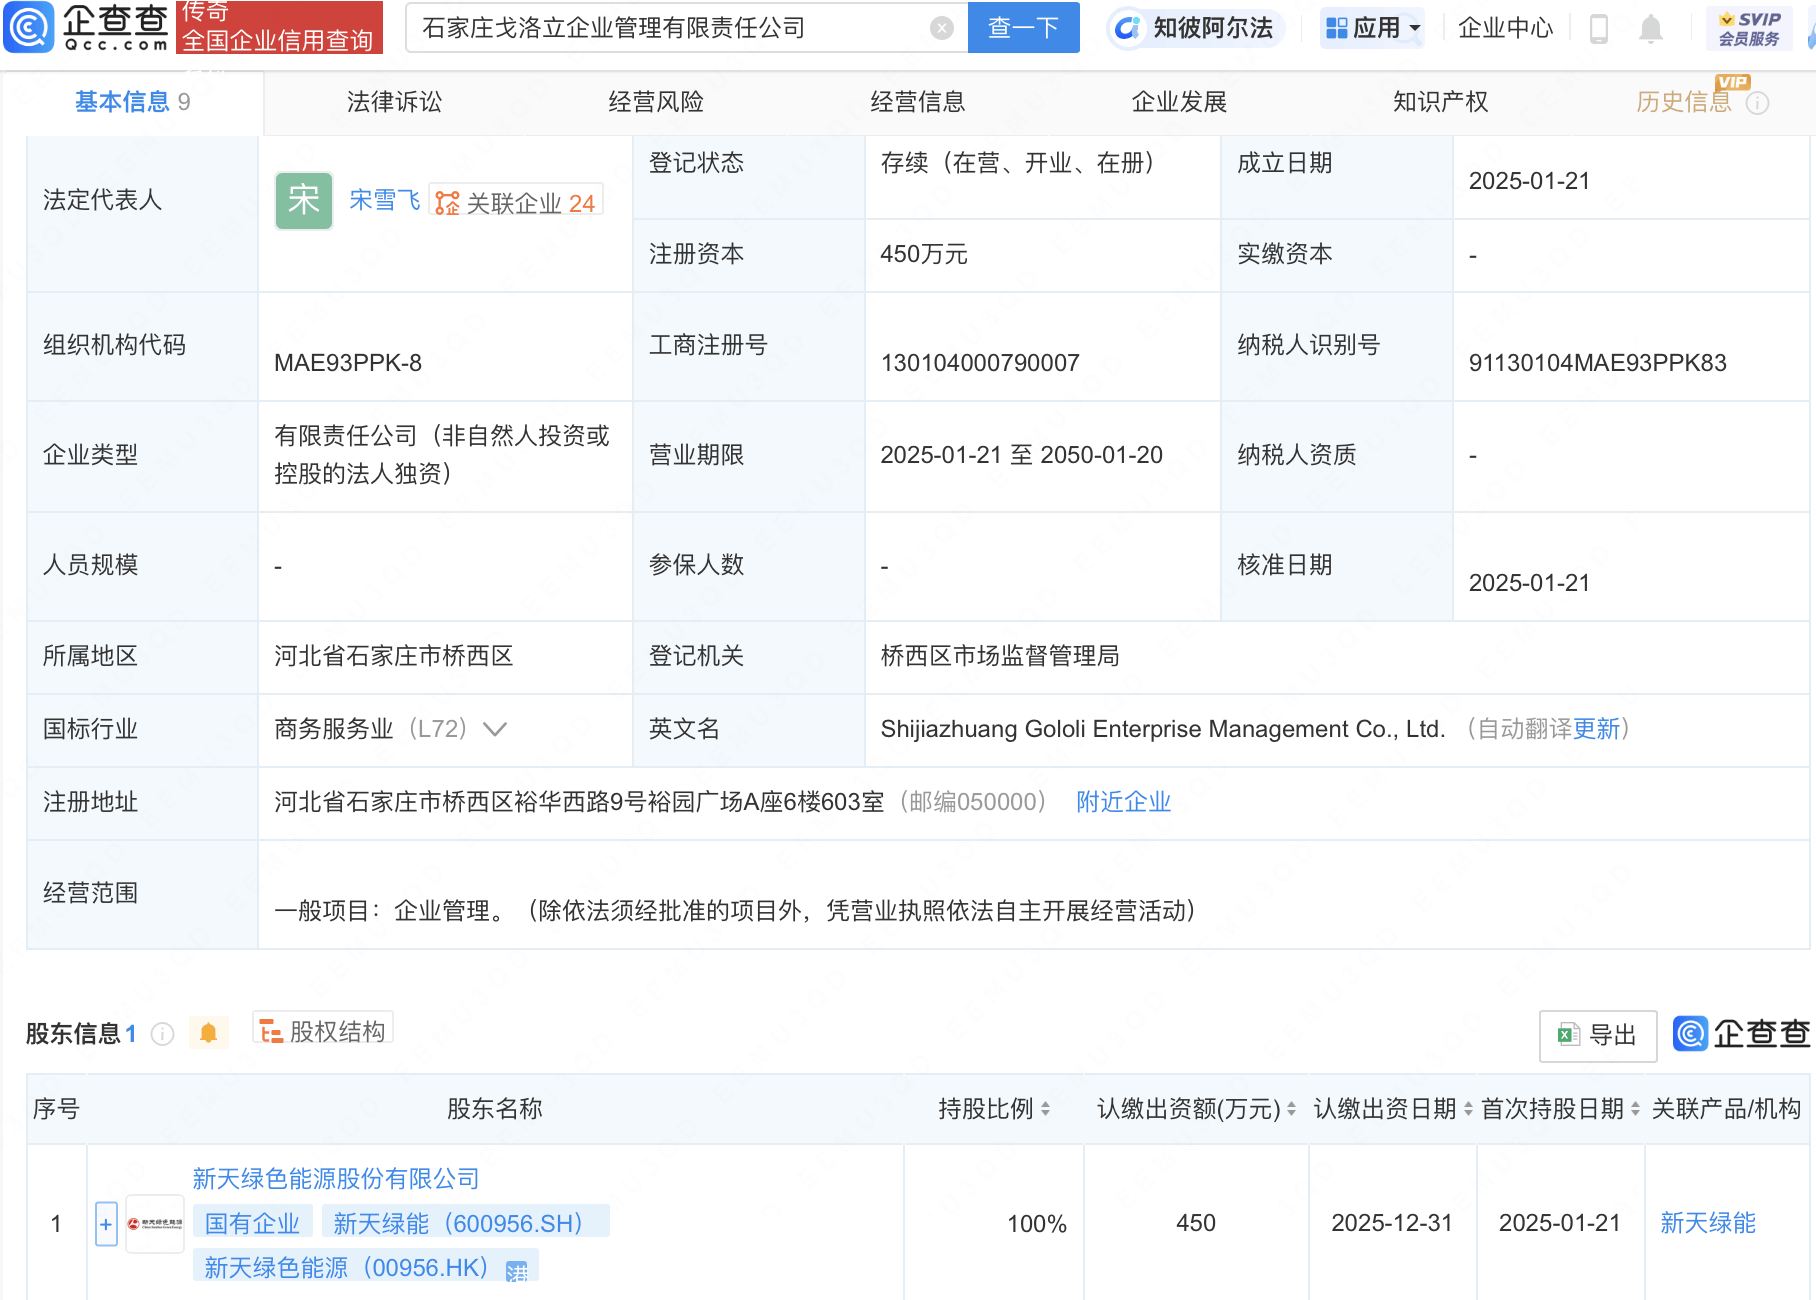Image resolution: width=1816 pixels, height=1300 pixels.
Task: Open 知彼阿尔法 button in header
Action: point(1194,28)
